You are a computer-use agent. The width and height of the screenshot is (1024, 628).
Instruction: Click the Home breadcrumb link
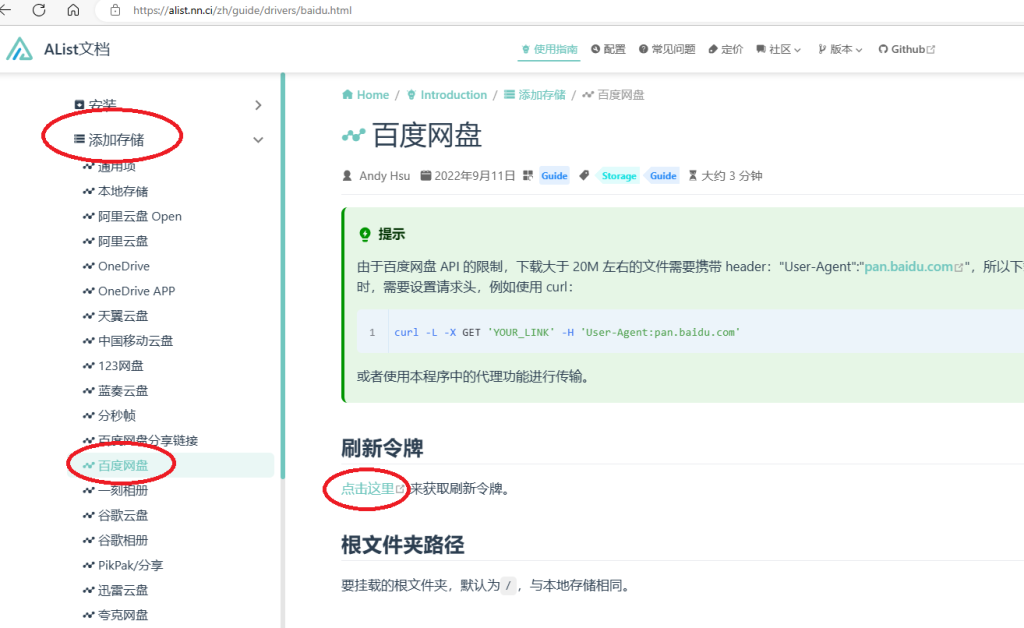point(365,95)
